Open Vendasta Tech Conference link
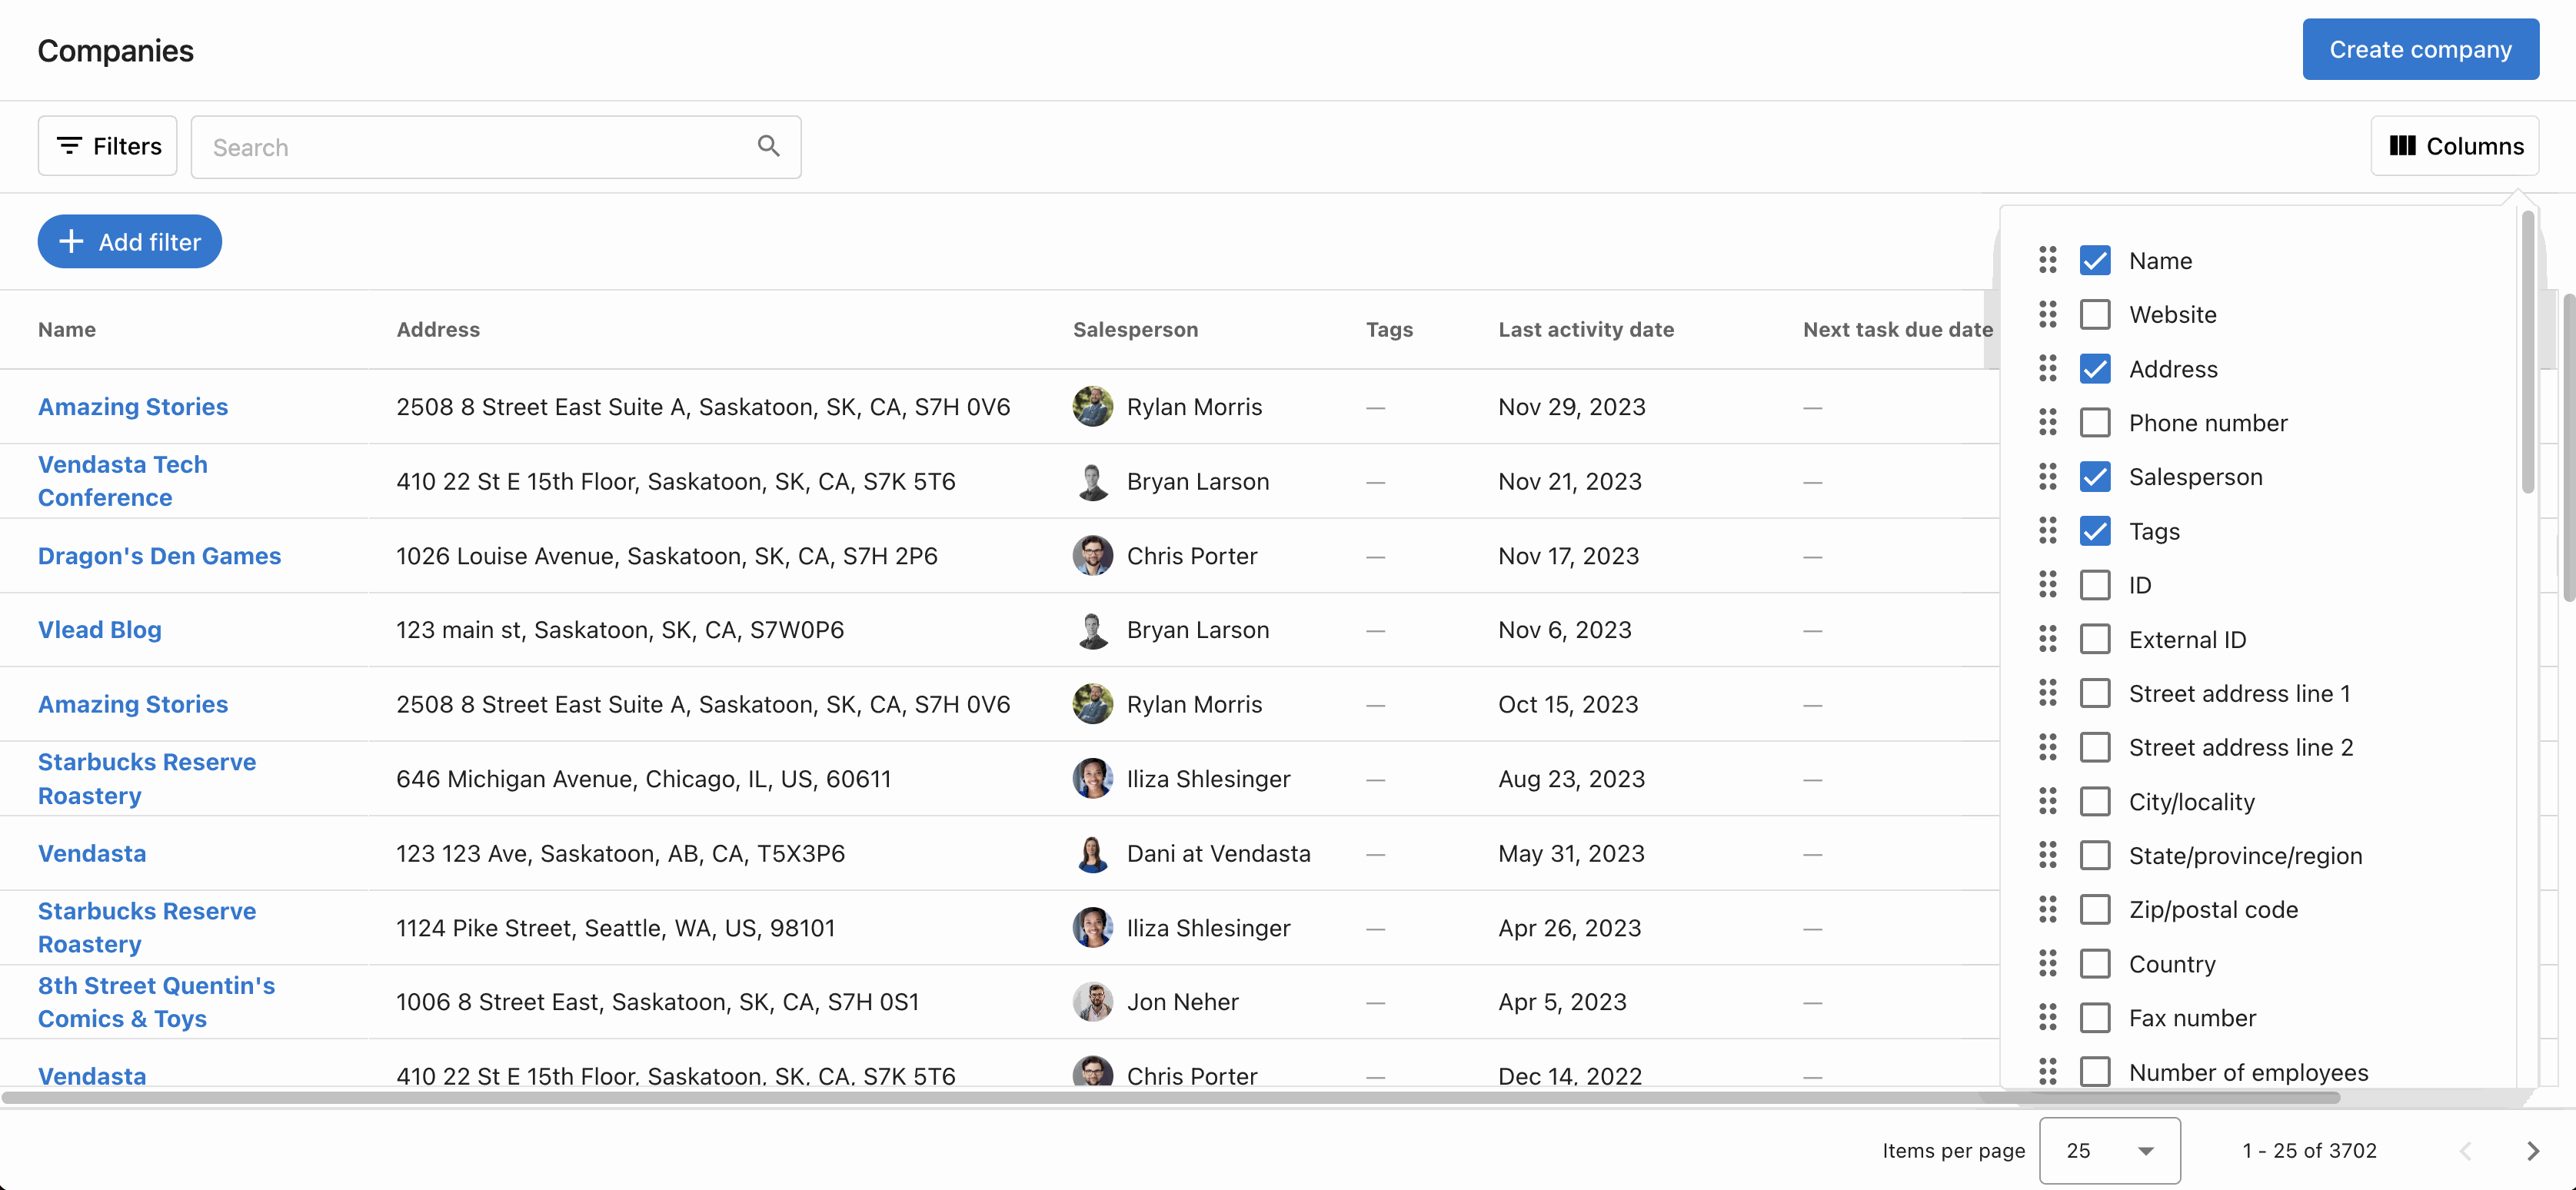 click(122, 481)
